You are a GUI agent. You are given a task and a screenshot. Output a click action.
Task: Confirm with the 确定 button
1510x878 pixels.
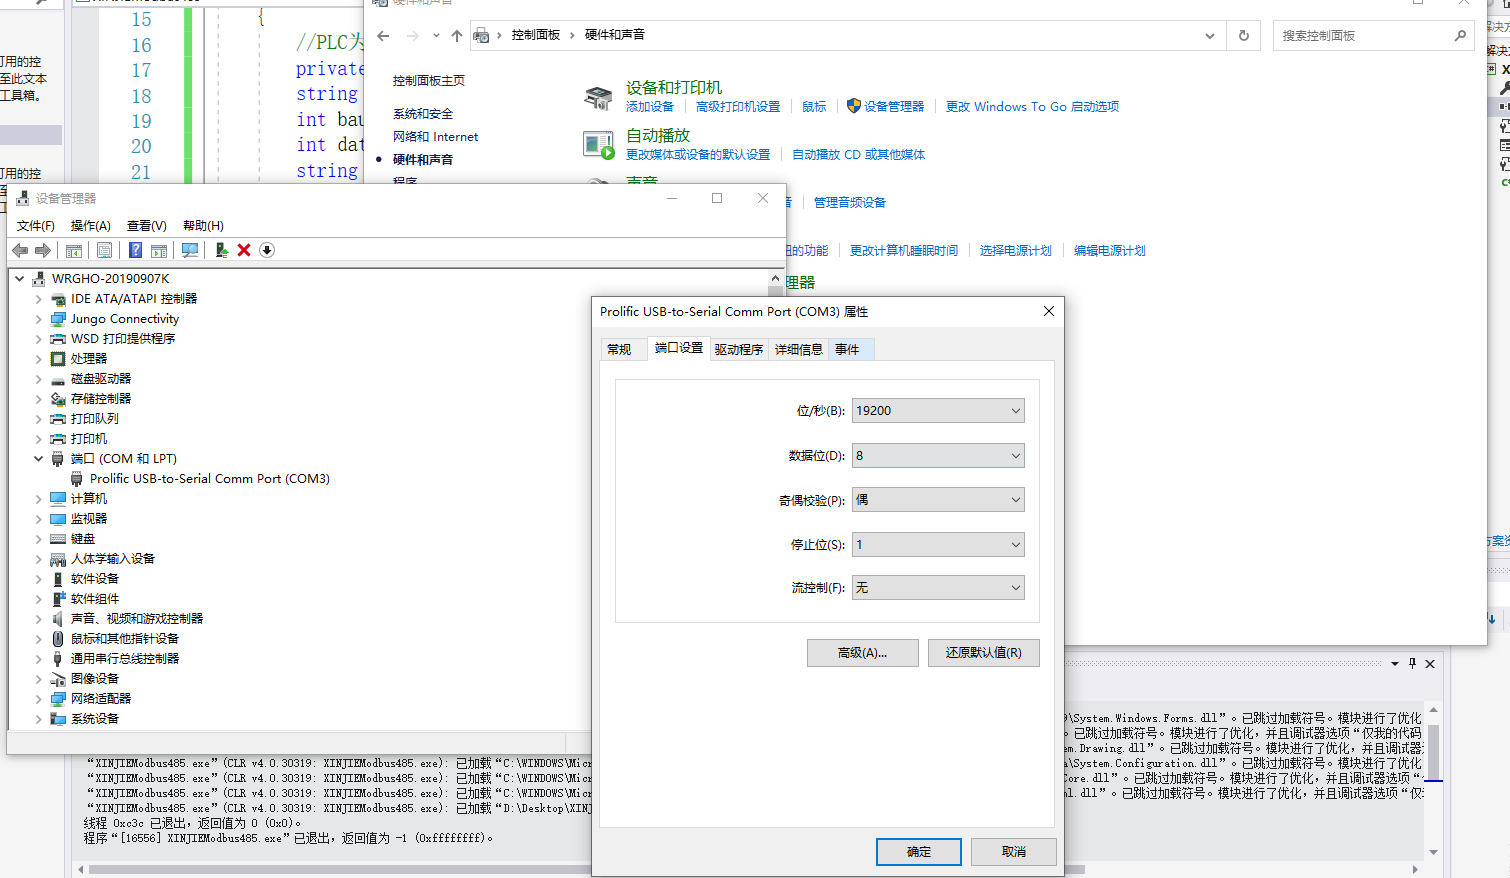pyautogui.click(x=919, y=852)
